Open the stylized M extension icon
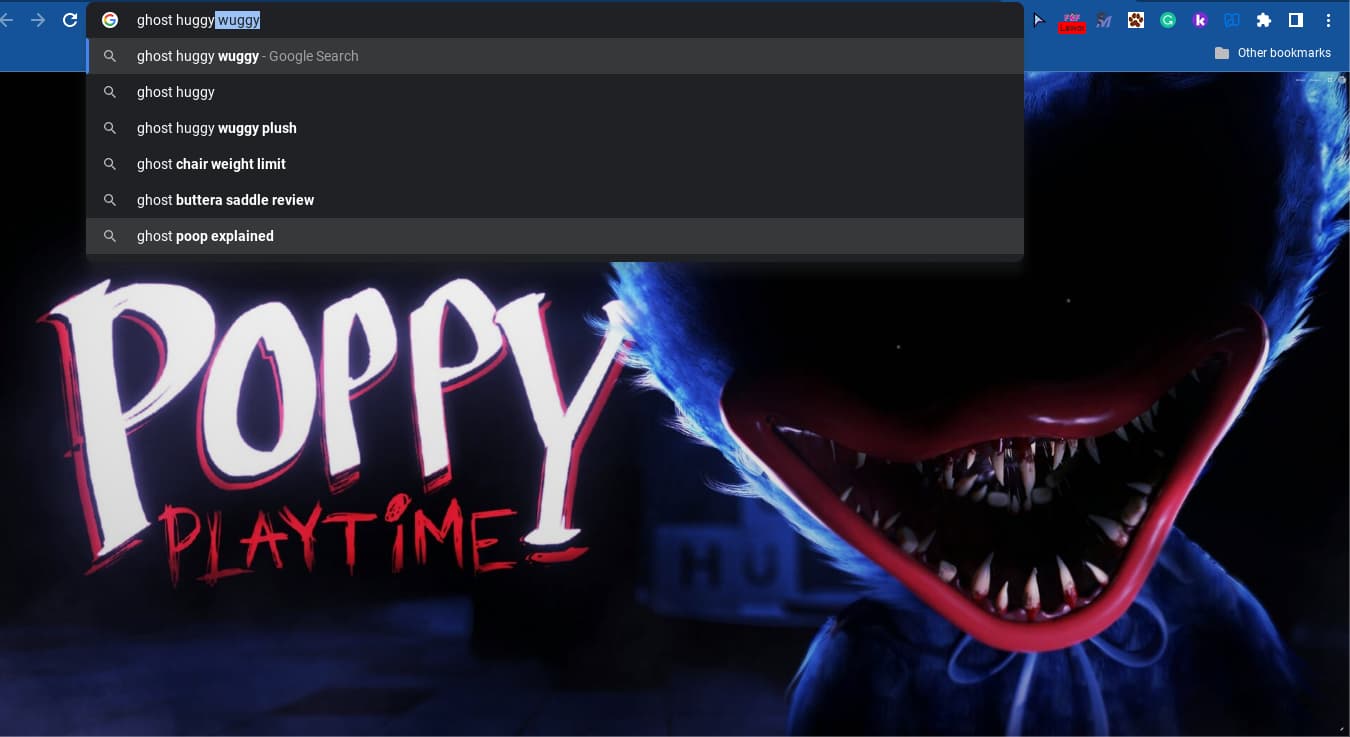The image size is (1350, 737). click(x=1104, y=20)
